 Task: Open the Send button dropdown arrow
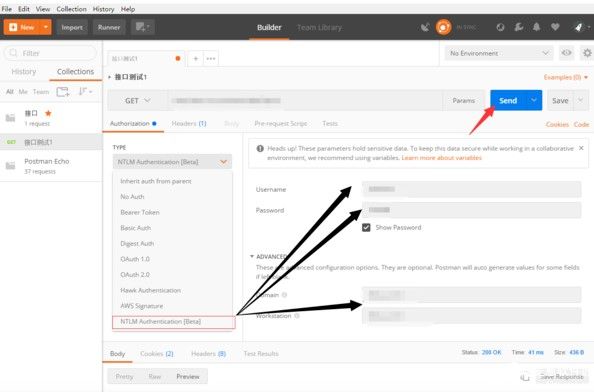[x=534, y=100]
